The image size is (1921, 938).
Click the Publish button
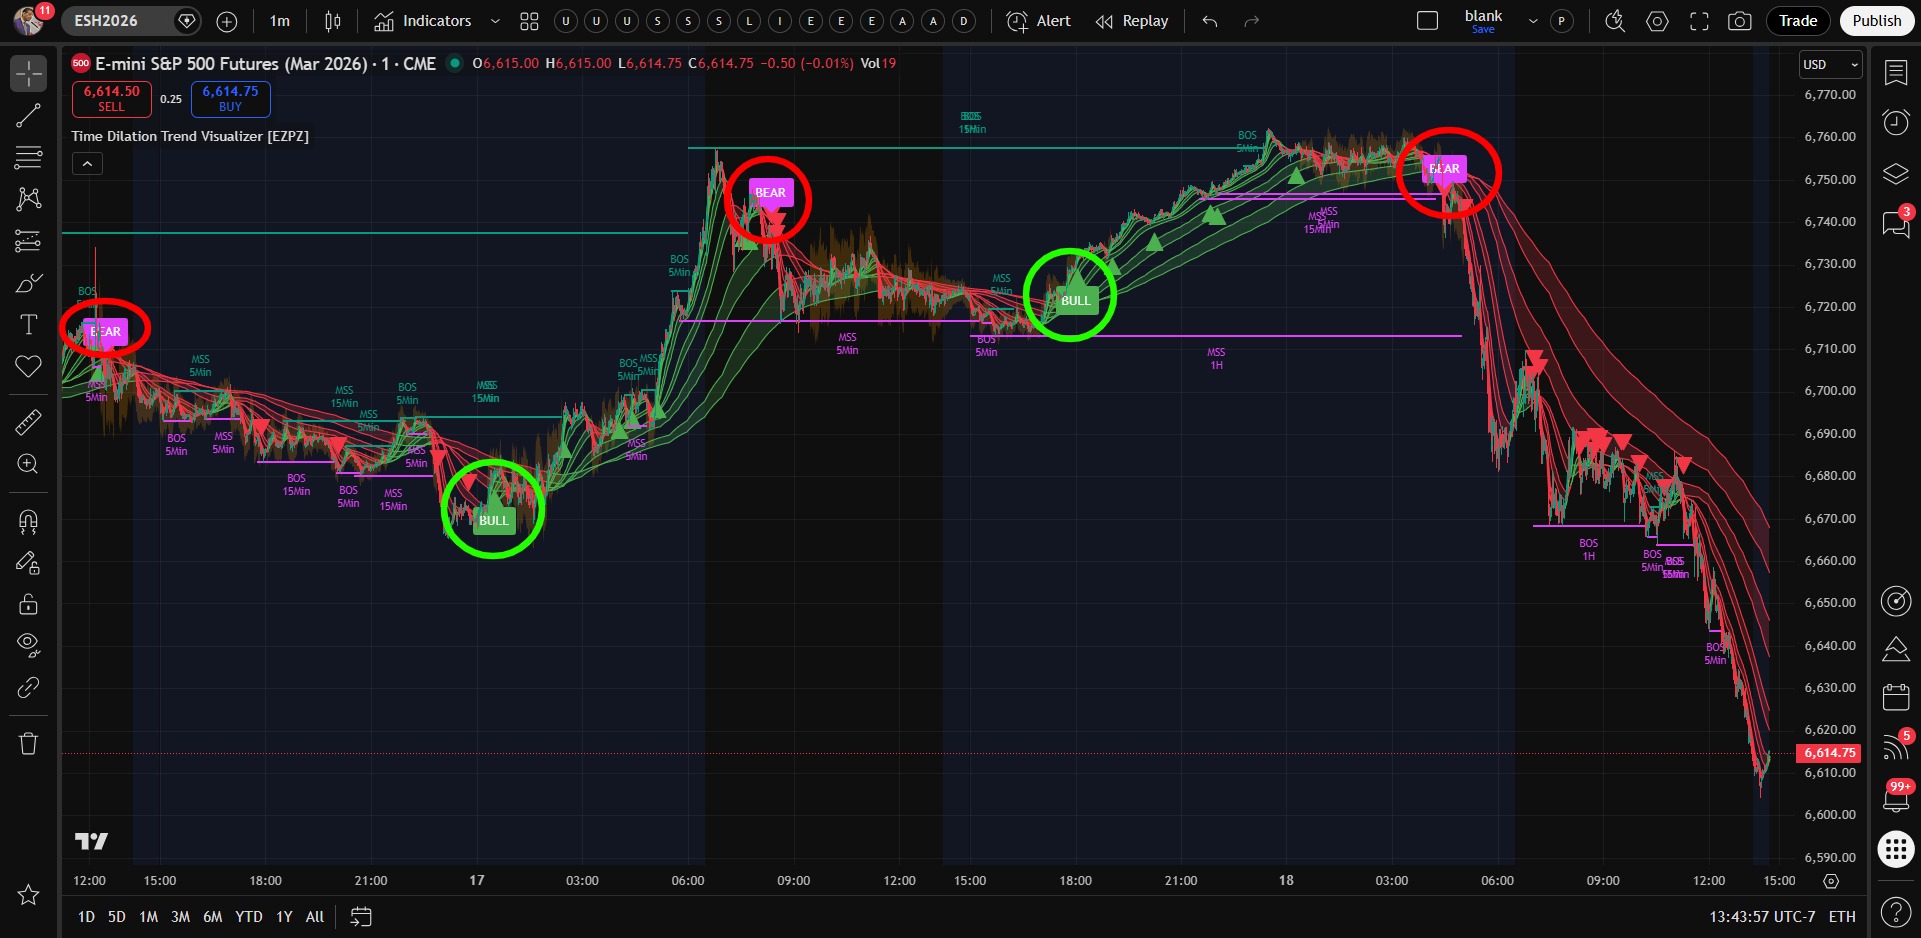[x=1876, y=21]
